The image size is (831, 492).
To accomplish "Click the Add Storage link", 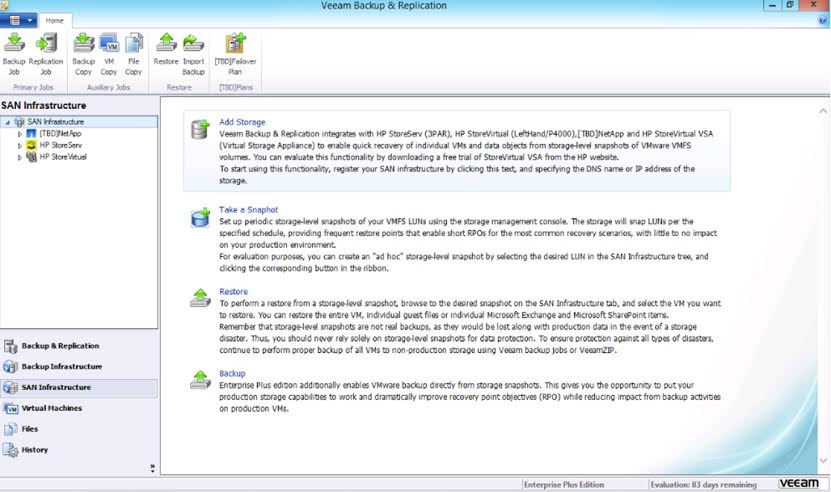I will [242, 122].
